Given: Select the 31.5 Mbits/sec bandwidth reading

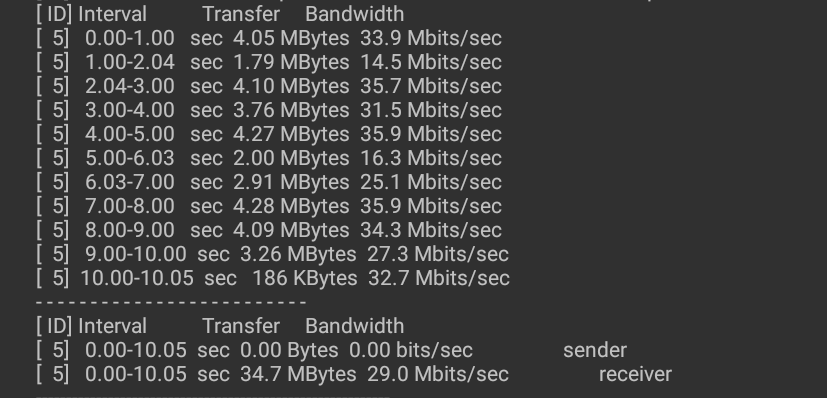Looking at the screenshot, I should (x=431, y=110).
